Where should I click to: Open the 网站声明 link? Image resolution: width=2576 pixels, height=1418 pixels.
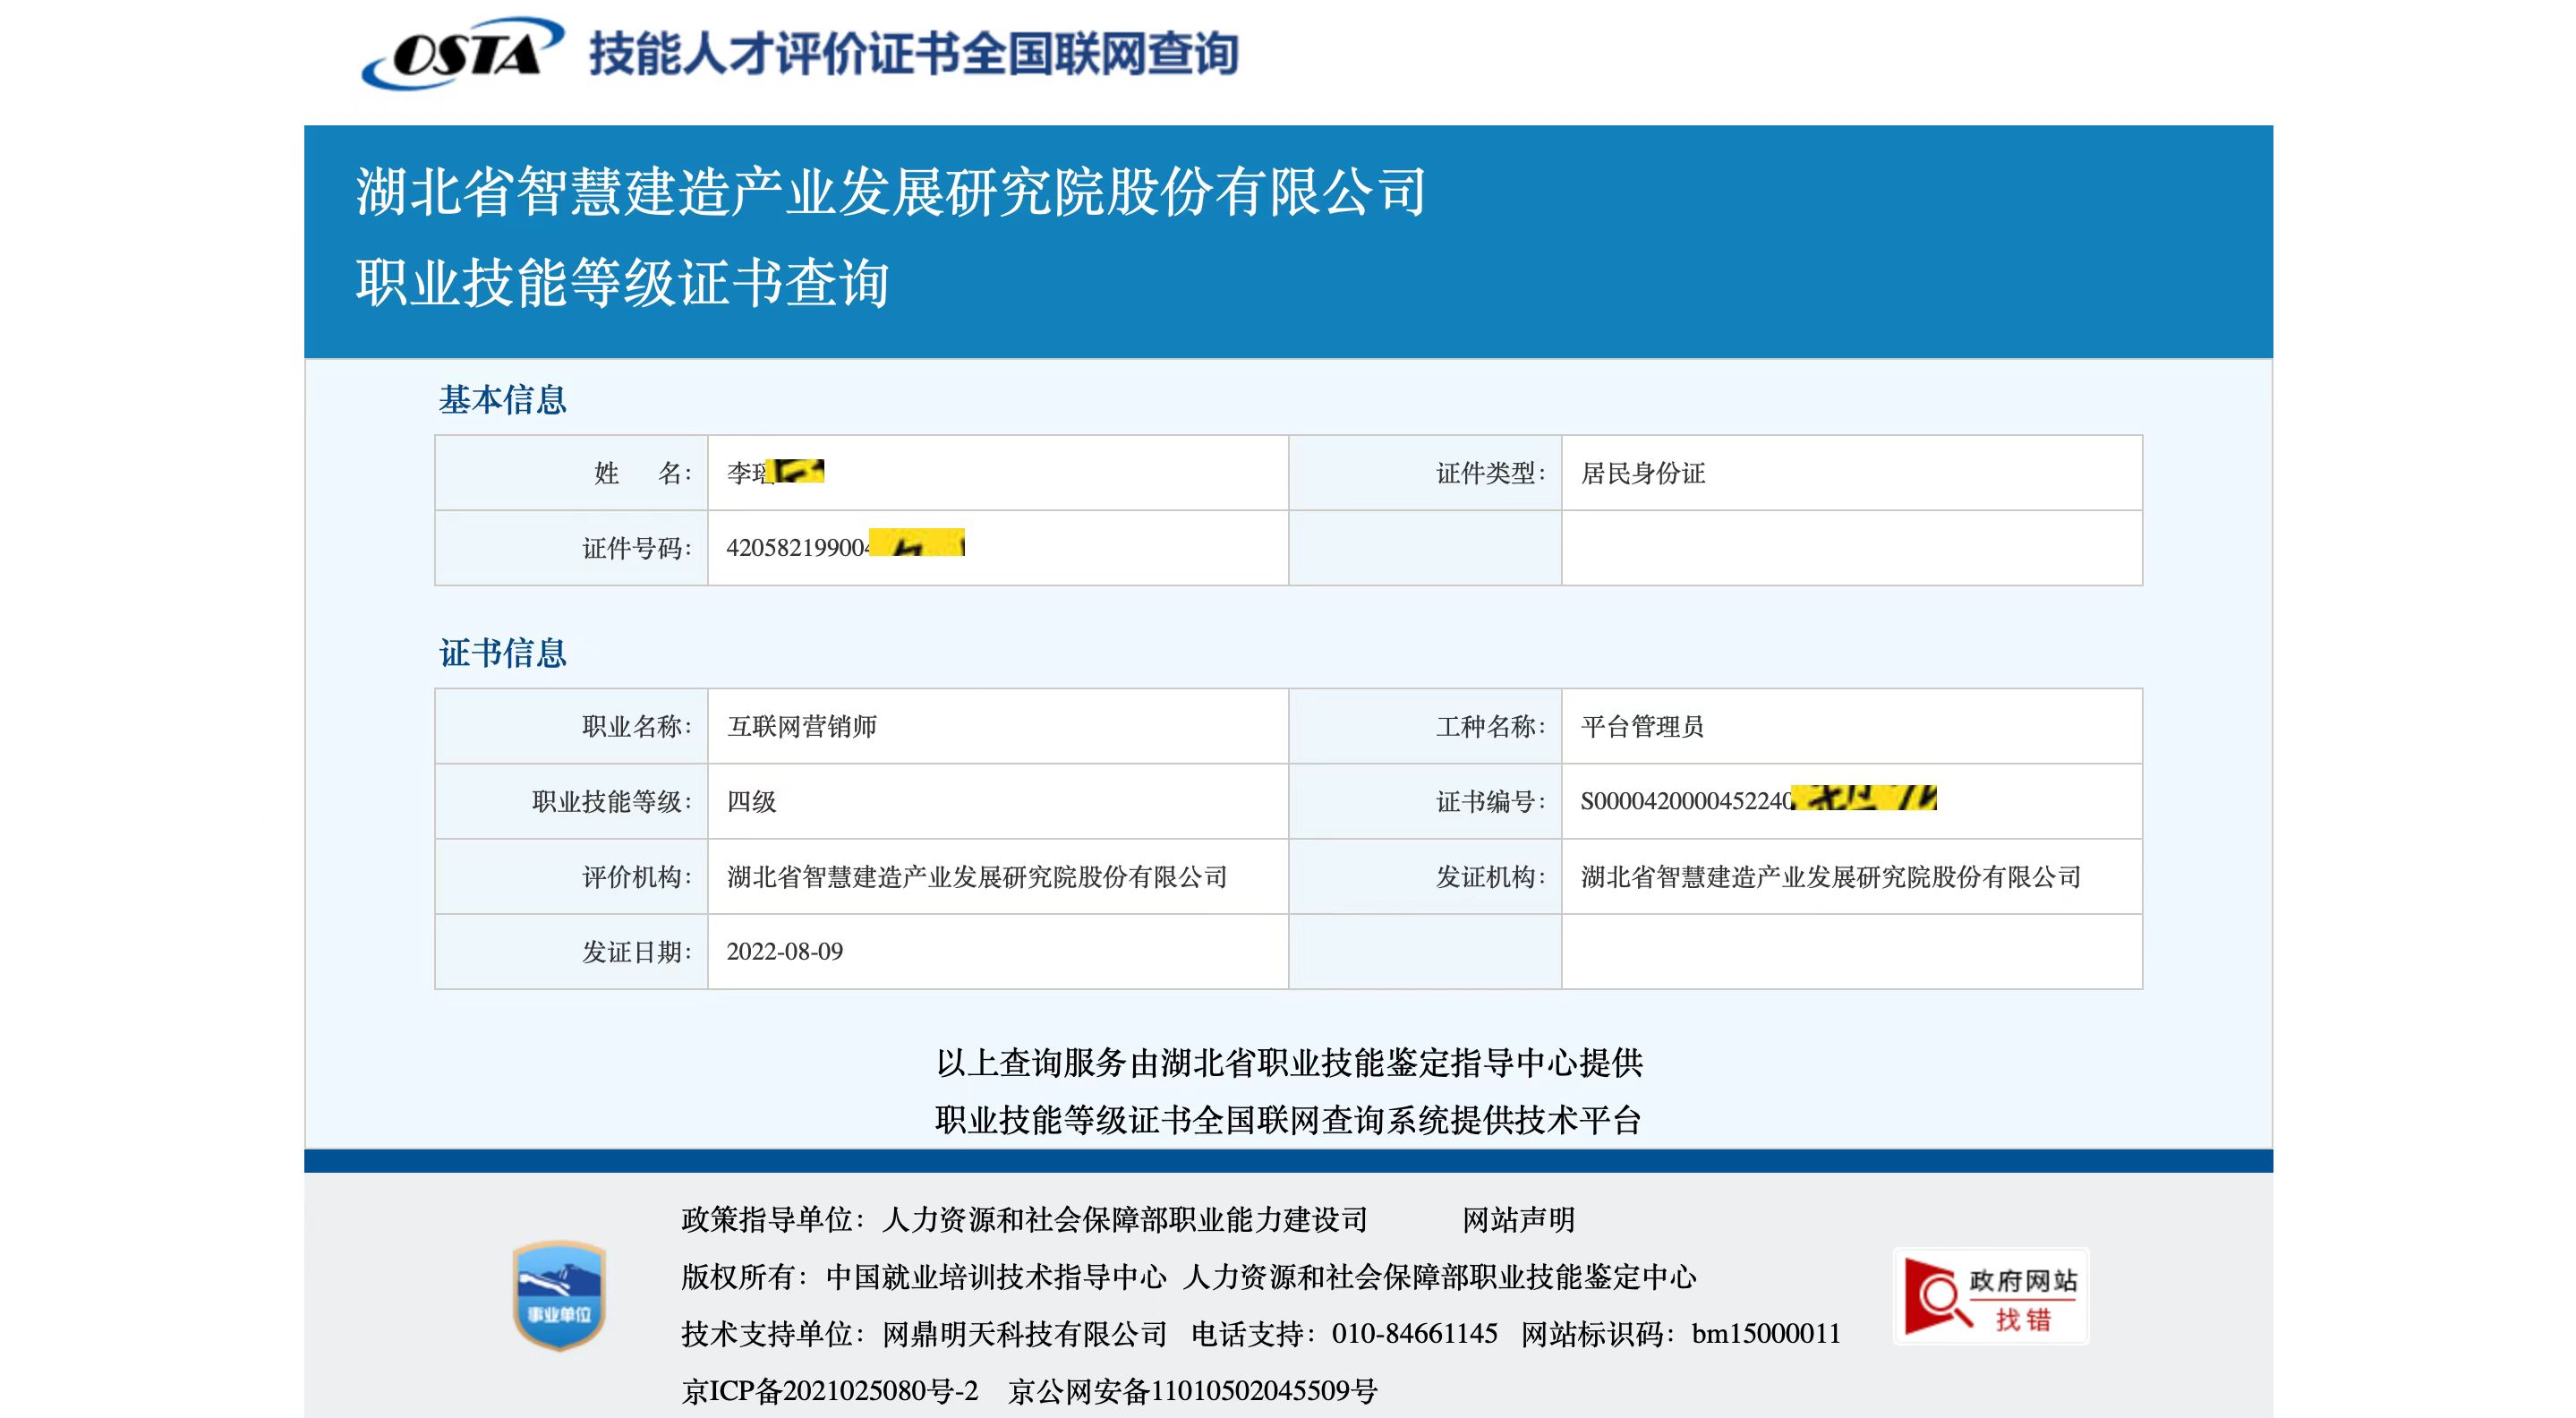coord(1518,1220)
